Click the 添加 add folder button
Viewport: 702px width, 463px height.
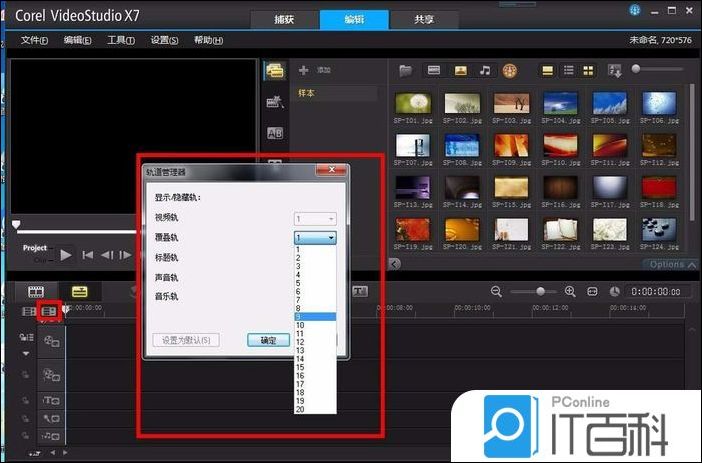pos(314,70)
